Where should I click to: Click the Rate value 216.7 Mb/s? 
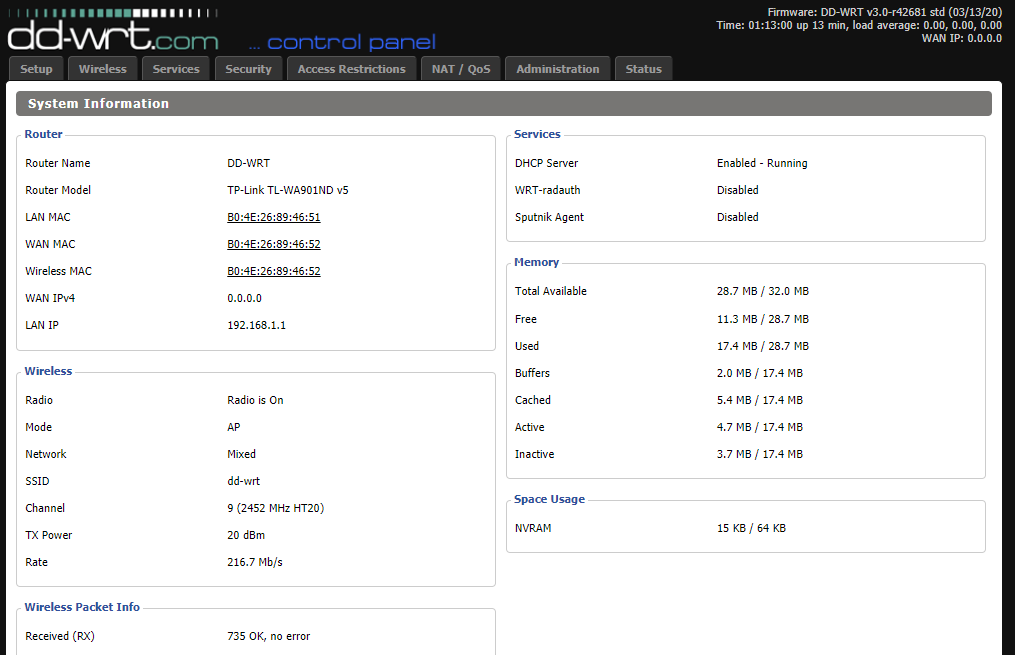255,562
